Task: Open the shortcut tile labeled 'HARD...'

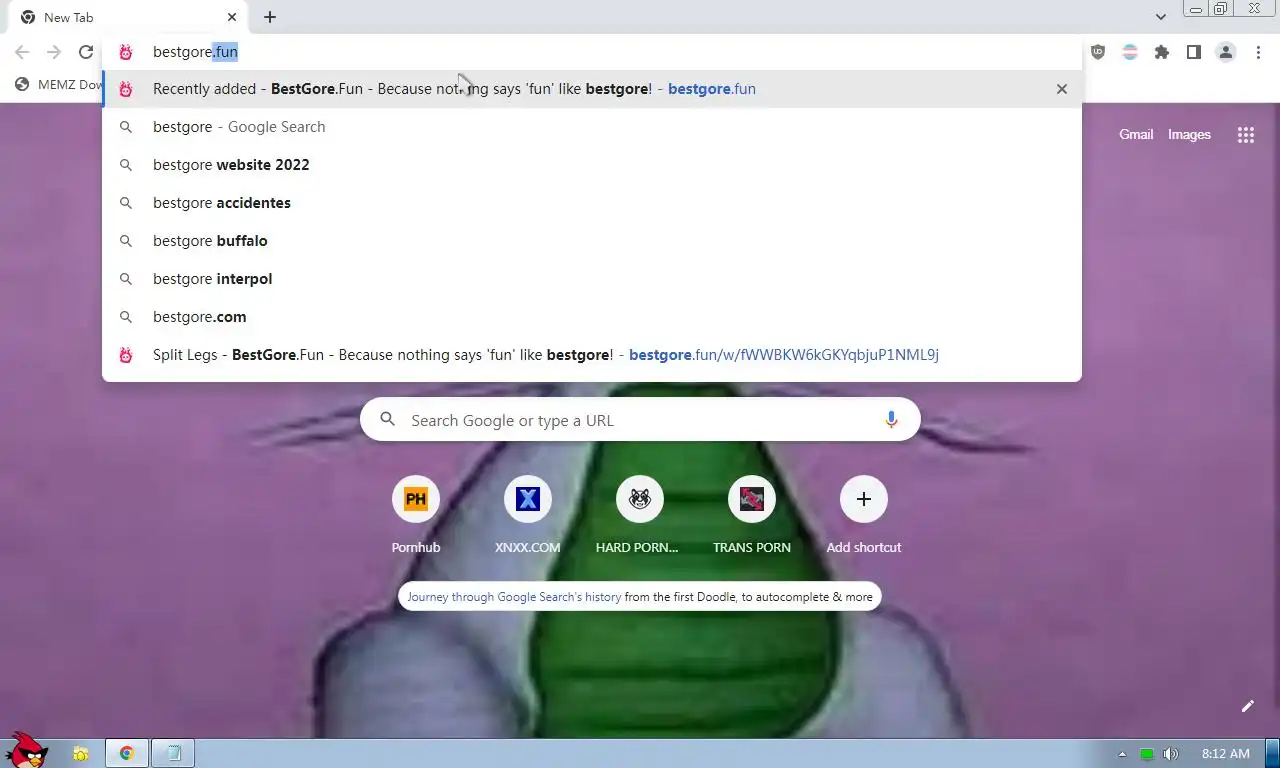Action: 640,499
